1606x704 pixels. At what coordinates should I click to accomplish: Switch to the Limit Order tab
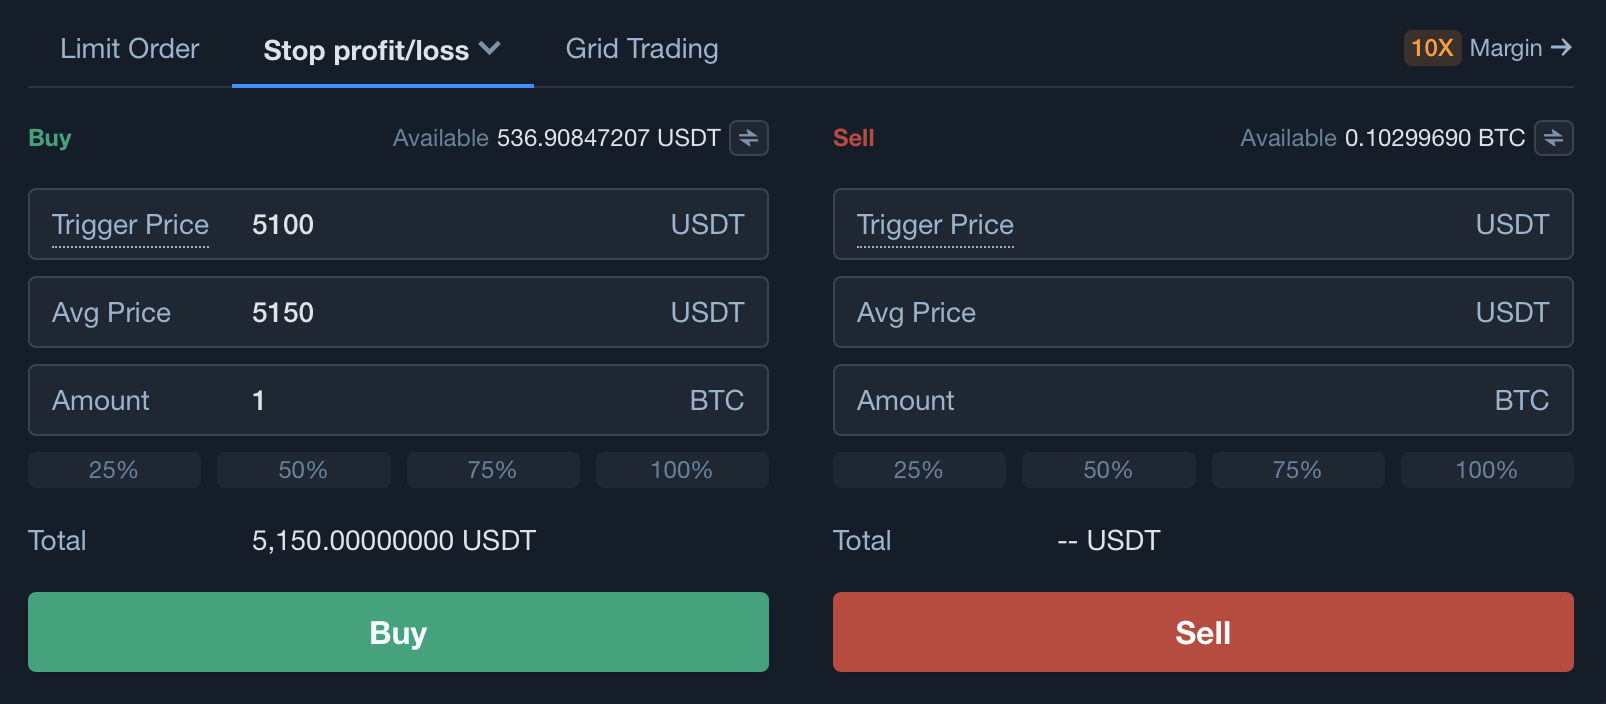[x=130, y=49]
